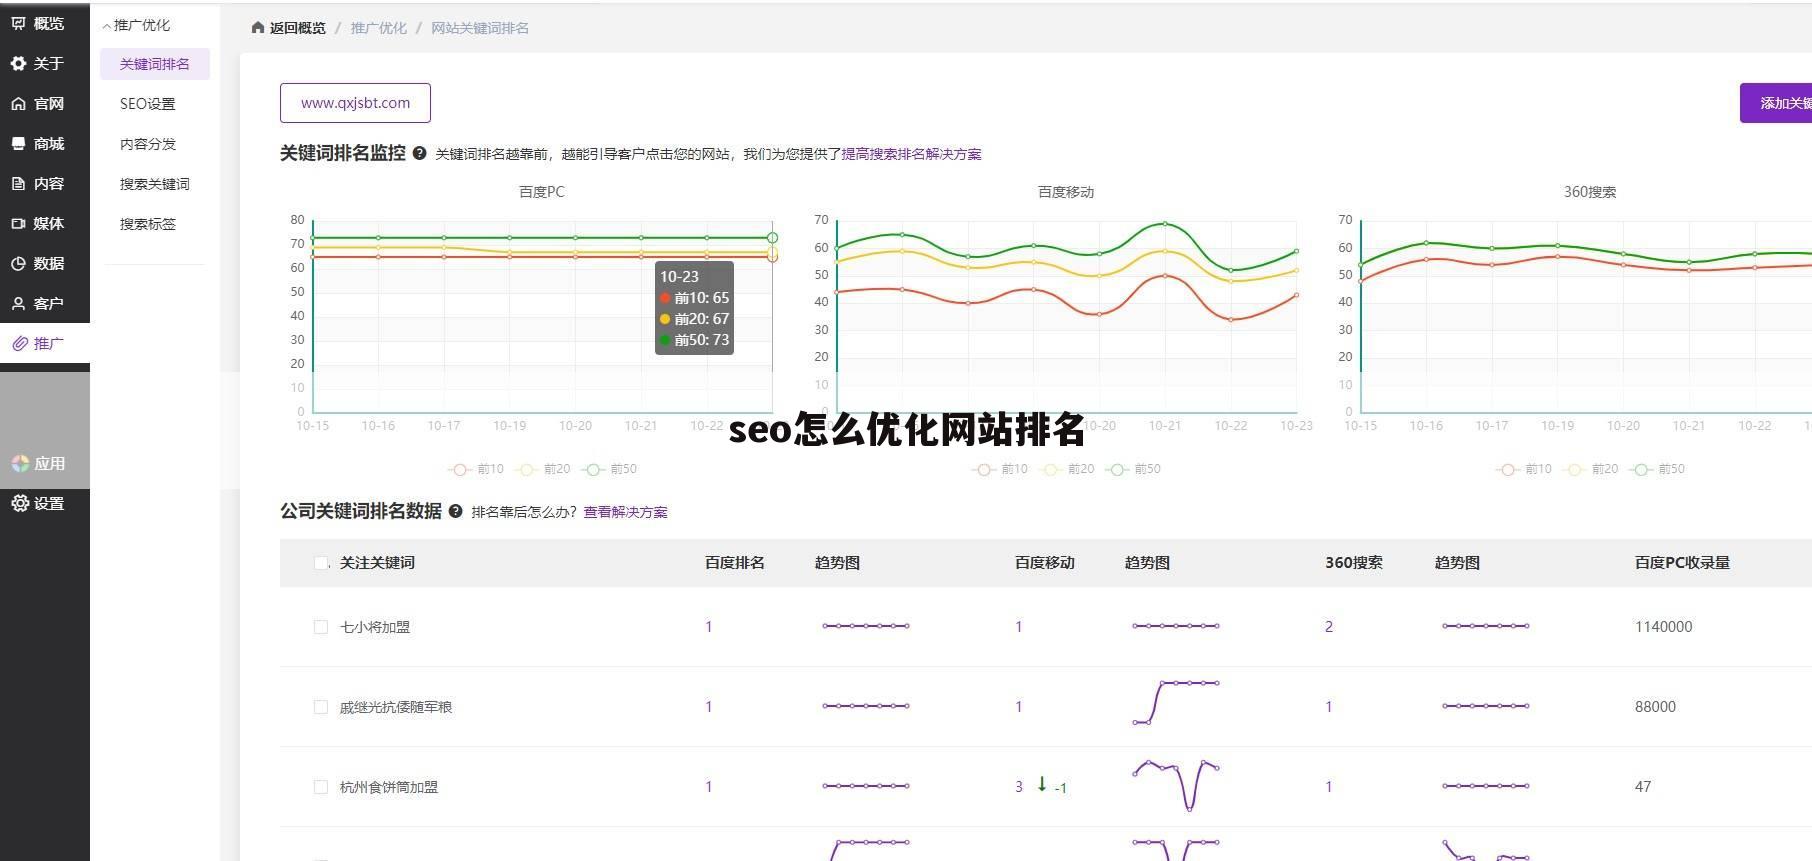Screen dimensions: 1812x861
Task: Toggle 前10 legend under 360搜索 chart
Action: [1524, 469]
